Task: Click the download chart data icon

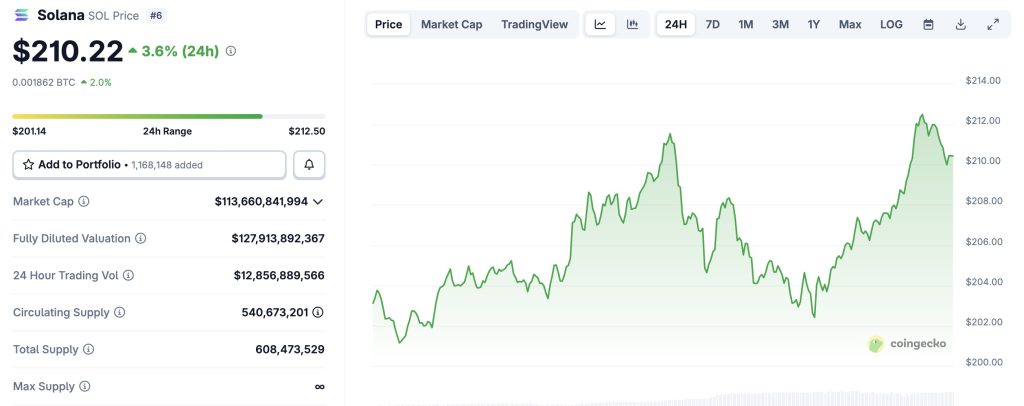Action: (960, 24)
